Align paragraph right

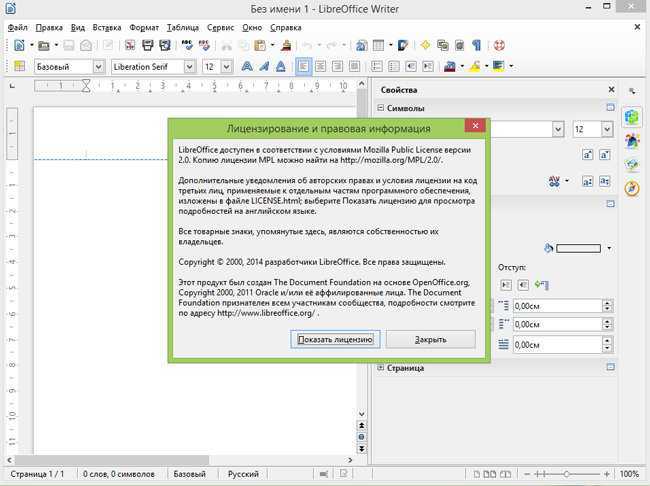click(x=337, y=66)
